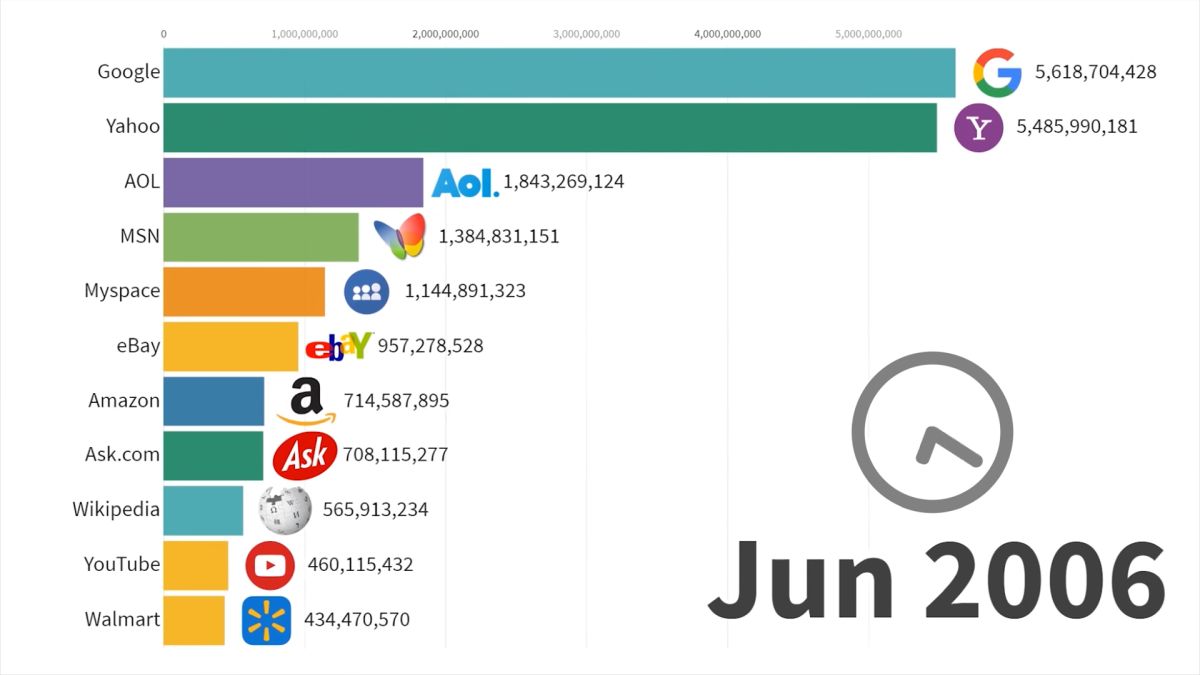
Task: Click the multicolored eBay logo
Action: 338,346
